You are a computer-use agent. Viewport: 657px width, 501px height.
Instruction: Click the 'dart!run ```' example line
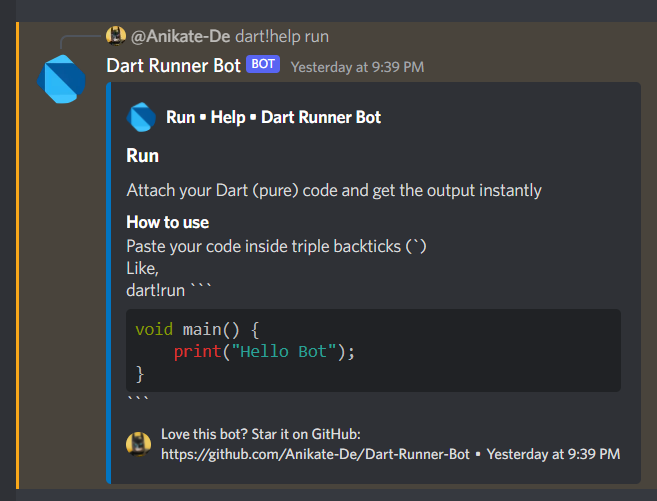(x=169, y=290)
